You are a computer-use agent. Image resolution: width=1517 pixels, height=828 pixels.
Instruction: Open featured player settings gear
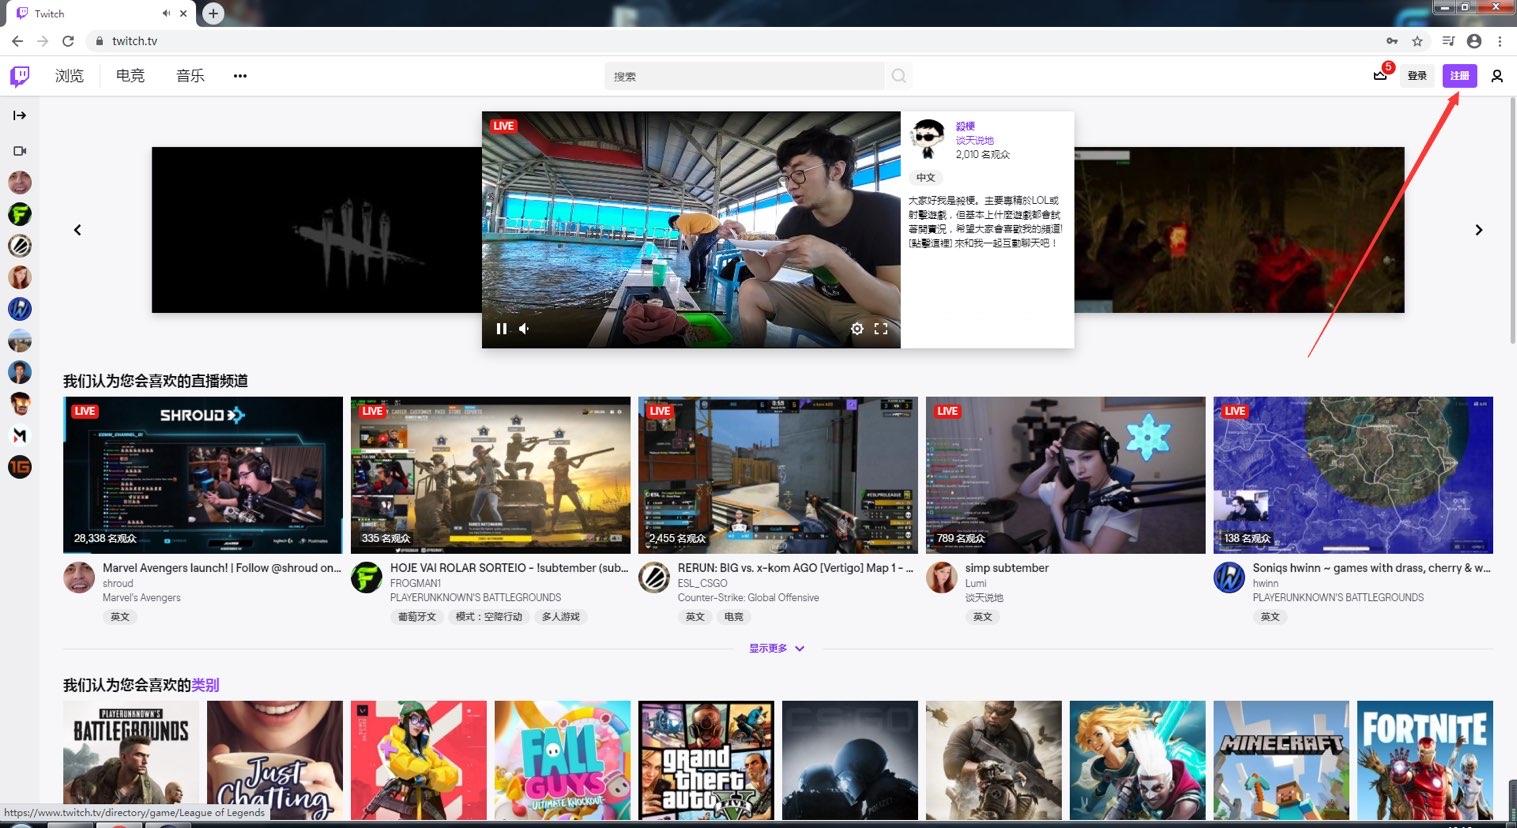[x=857, y=328]
